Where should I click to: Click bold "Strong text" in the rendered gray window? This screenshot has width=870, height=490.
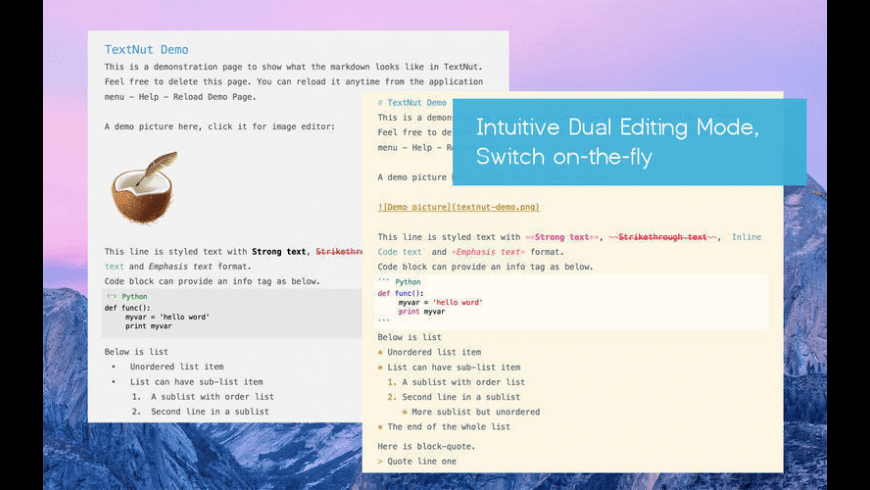[x=279, y=251]
